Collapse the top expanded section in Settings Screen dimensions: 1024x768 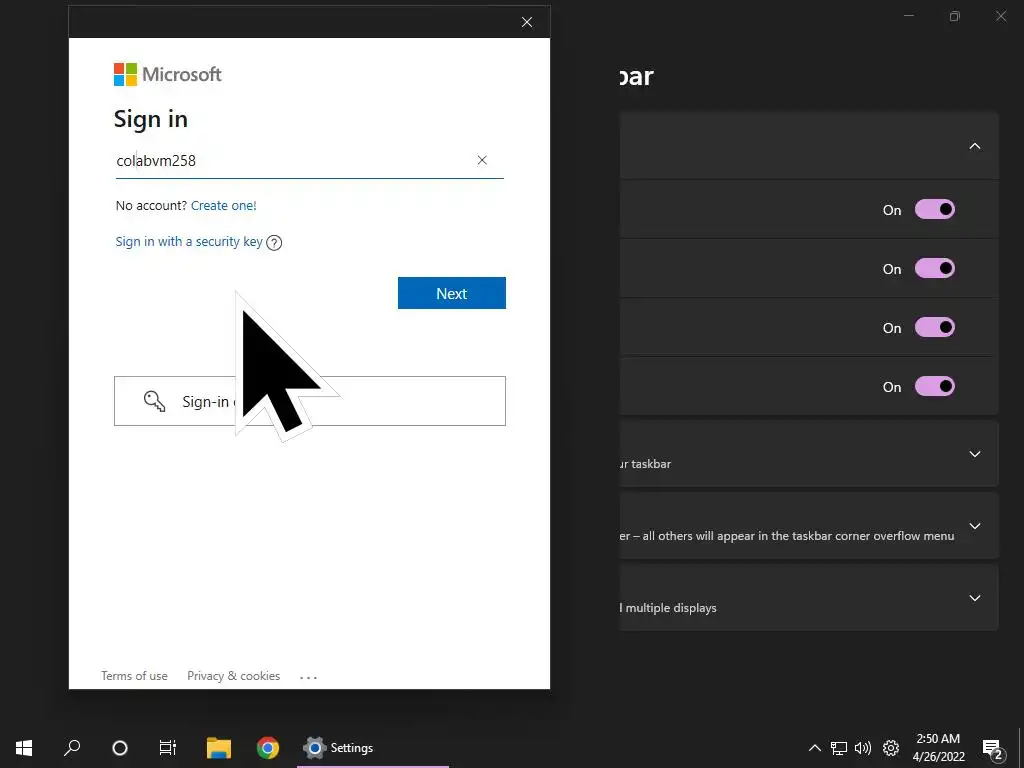pyautogui.click(x=974, y=146)
